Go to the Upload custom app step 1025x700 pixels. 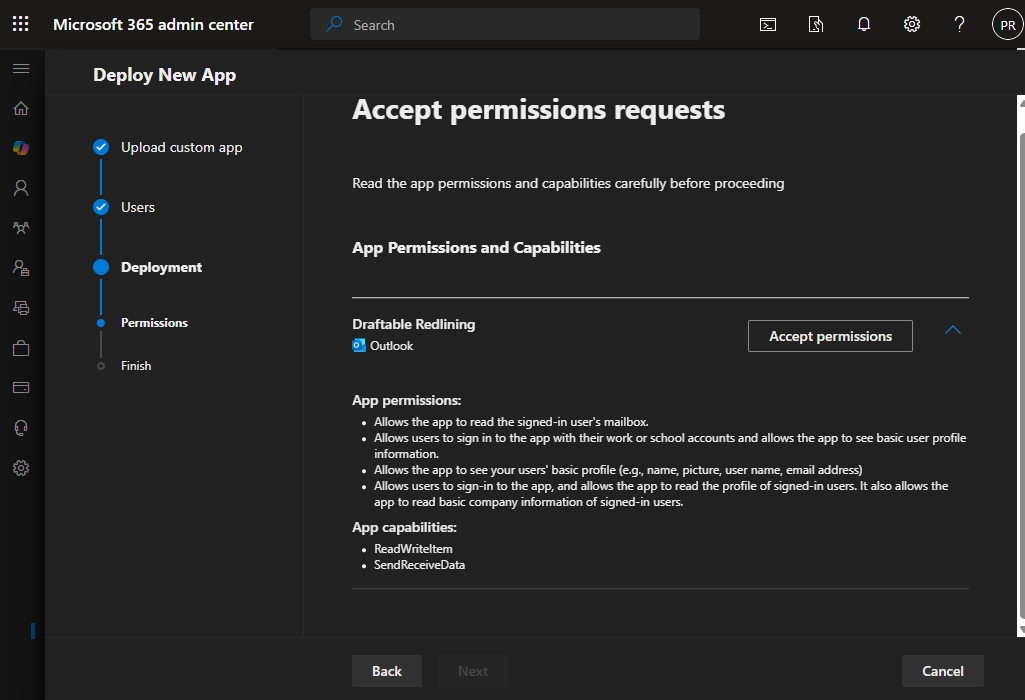(x=181, y=147)
